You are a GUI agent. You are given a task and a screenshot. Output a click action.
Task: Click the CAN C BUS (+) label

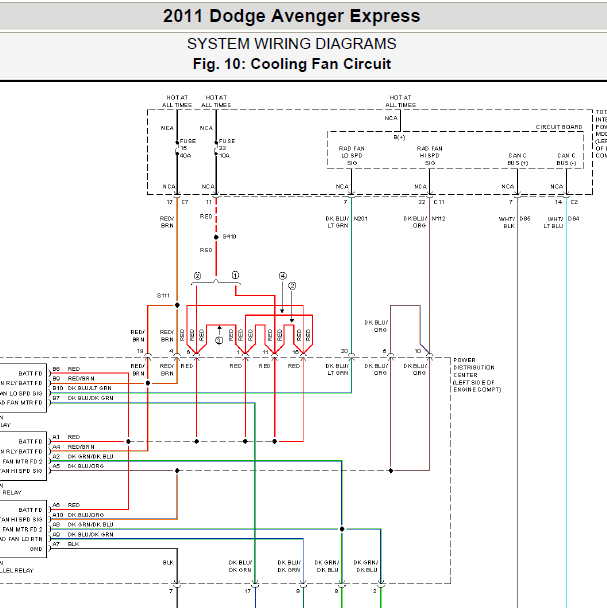(x=518, y=159)
